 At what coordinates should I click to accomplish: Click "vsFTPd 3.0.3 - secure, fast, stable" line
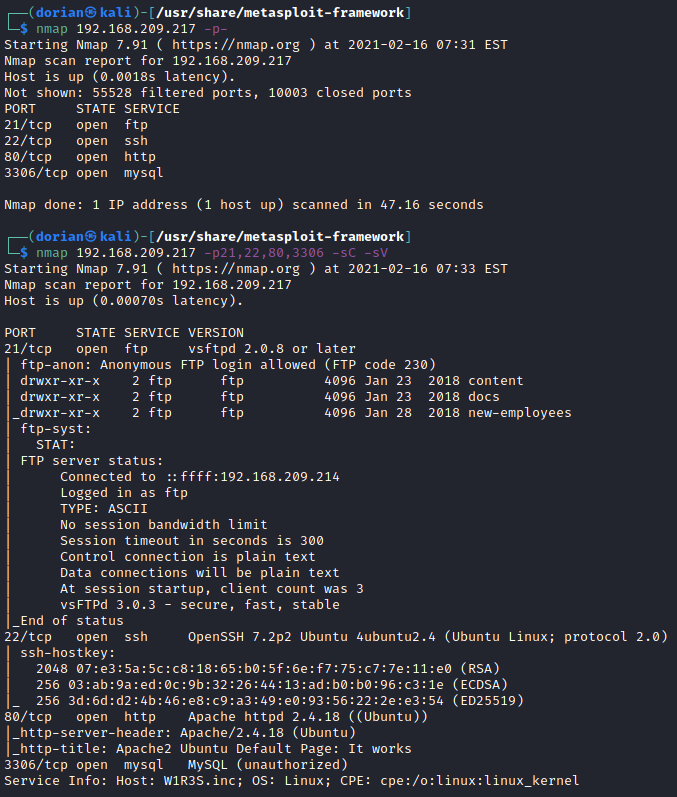point(200,604)
